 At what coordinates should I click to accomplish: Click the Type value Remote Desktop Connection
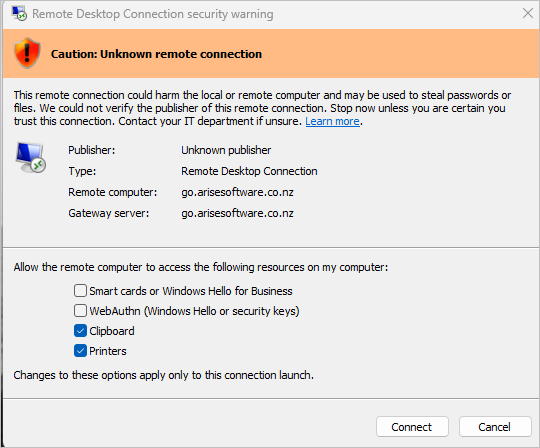pos(249,171)
